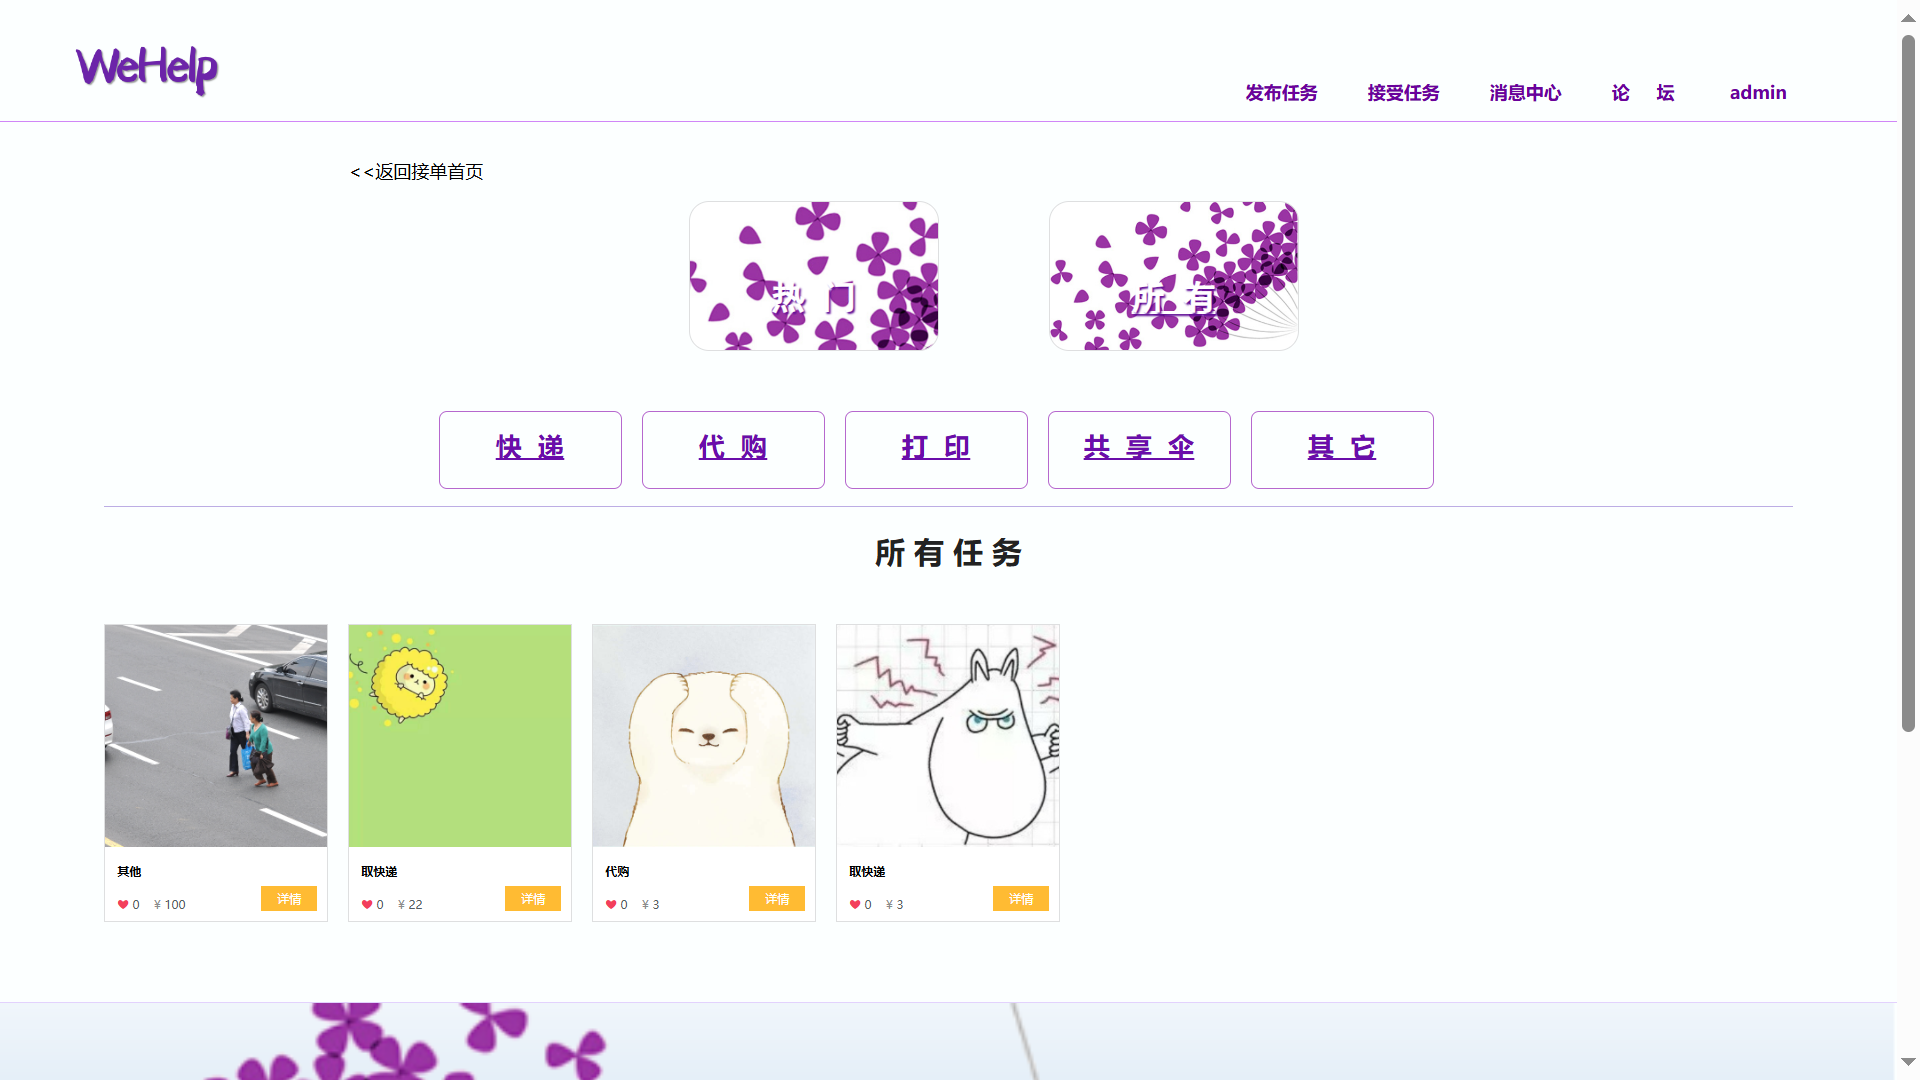Viewport: 1920px width, 1080px height.
Task: Click heart icon on 代购 task card
Action: pos(611,905)
